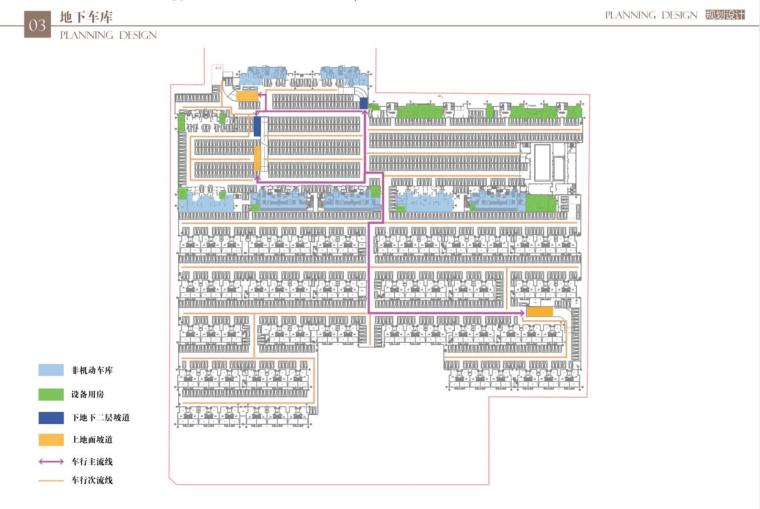760x509 pixels.
Task: Select the dark blue ramp above the vertical orange ramp
Action: [258, 128]
